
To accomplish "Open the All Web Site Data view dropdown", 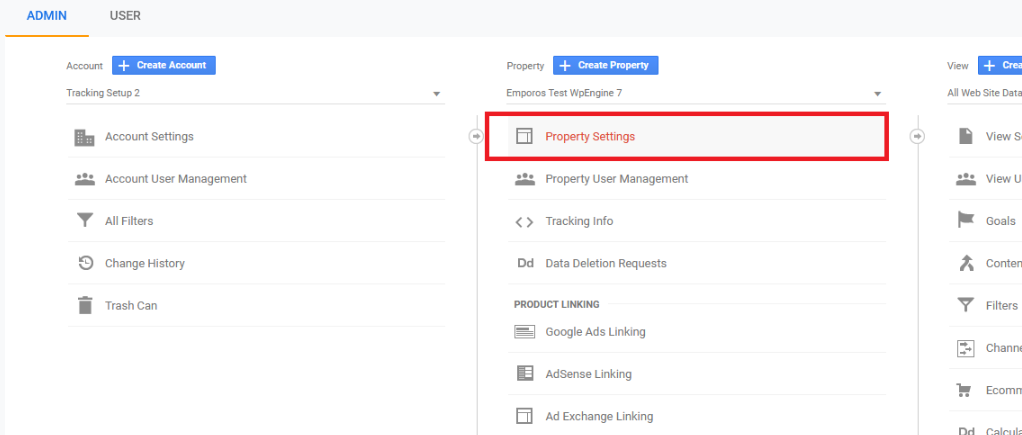I will (983, 94).
